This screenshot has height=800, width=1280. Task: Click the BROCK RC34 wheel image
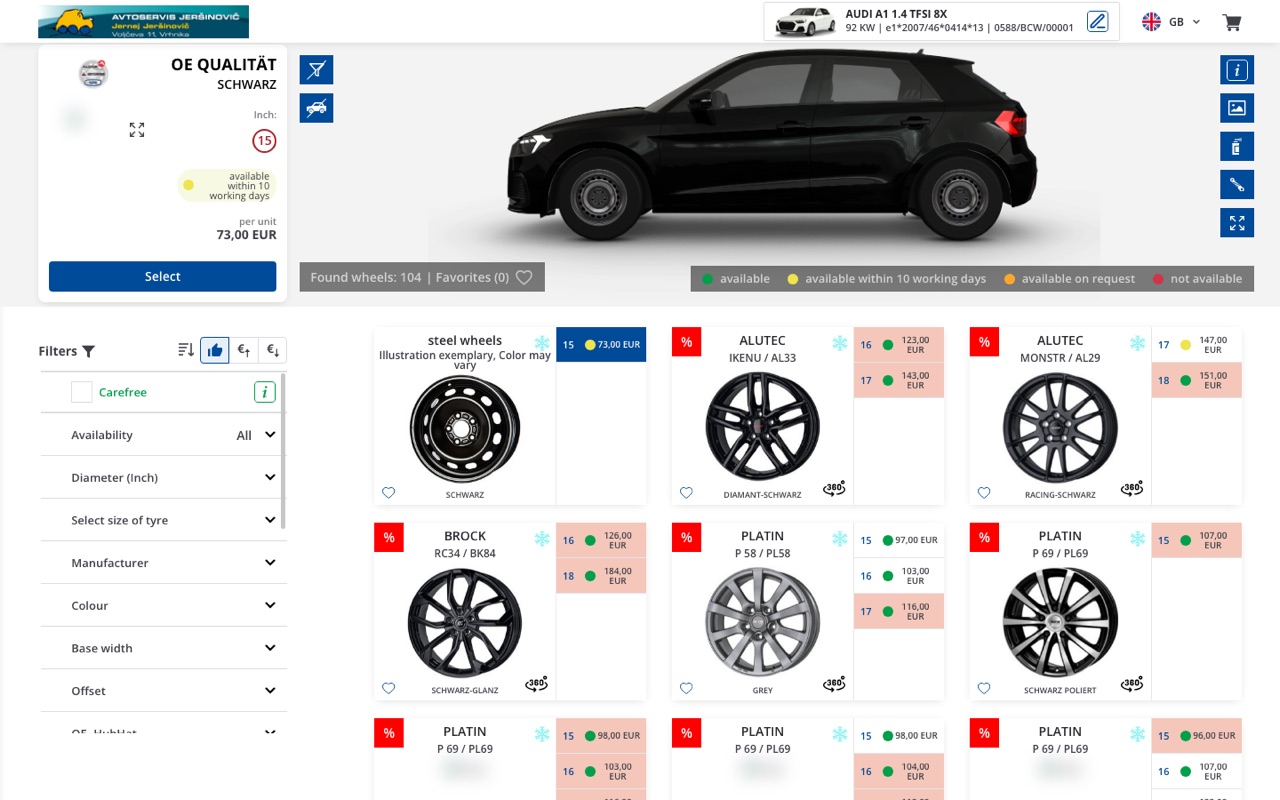pyautogui.click(x=465, y=622)
